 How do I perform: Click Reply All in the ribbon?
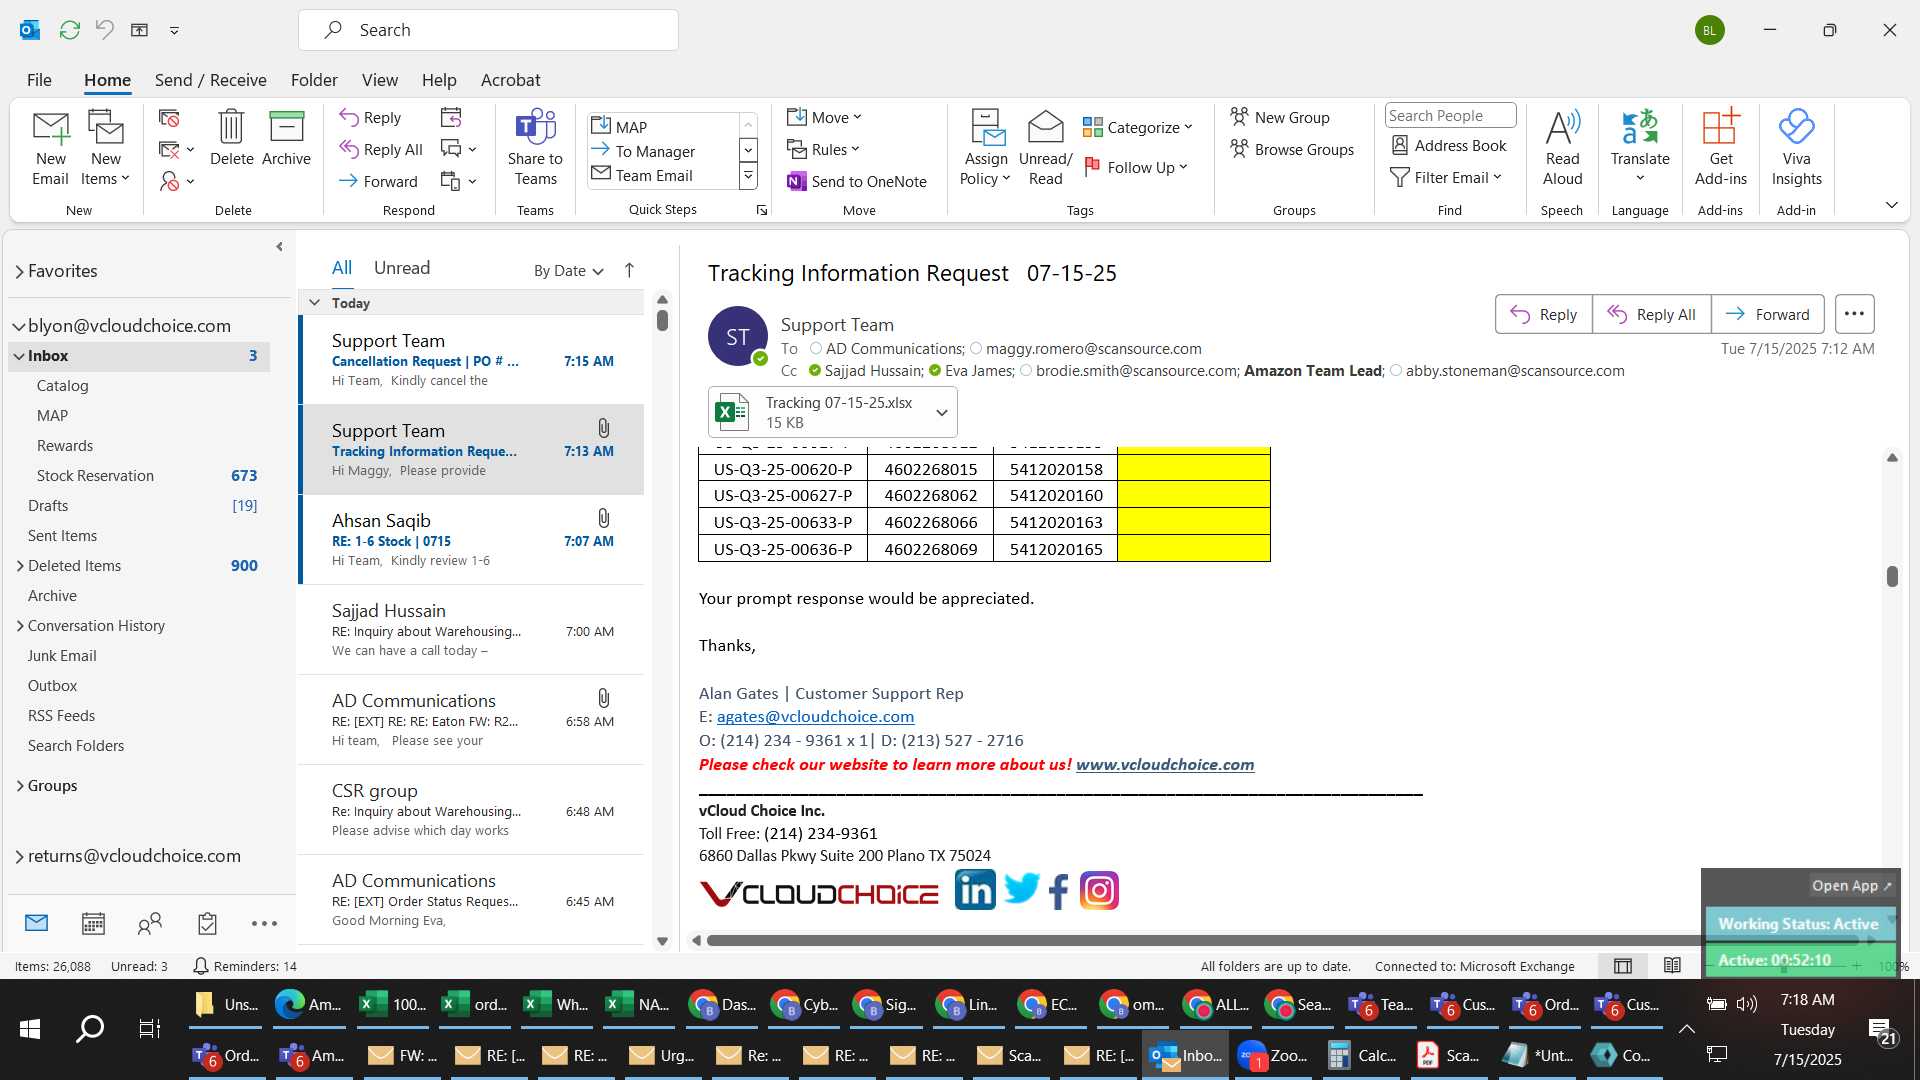point(381,149)
